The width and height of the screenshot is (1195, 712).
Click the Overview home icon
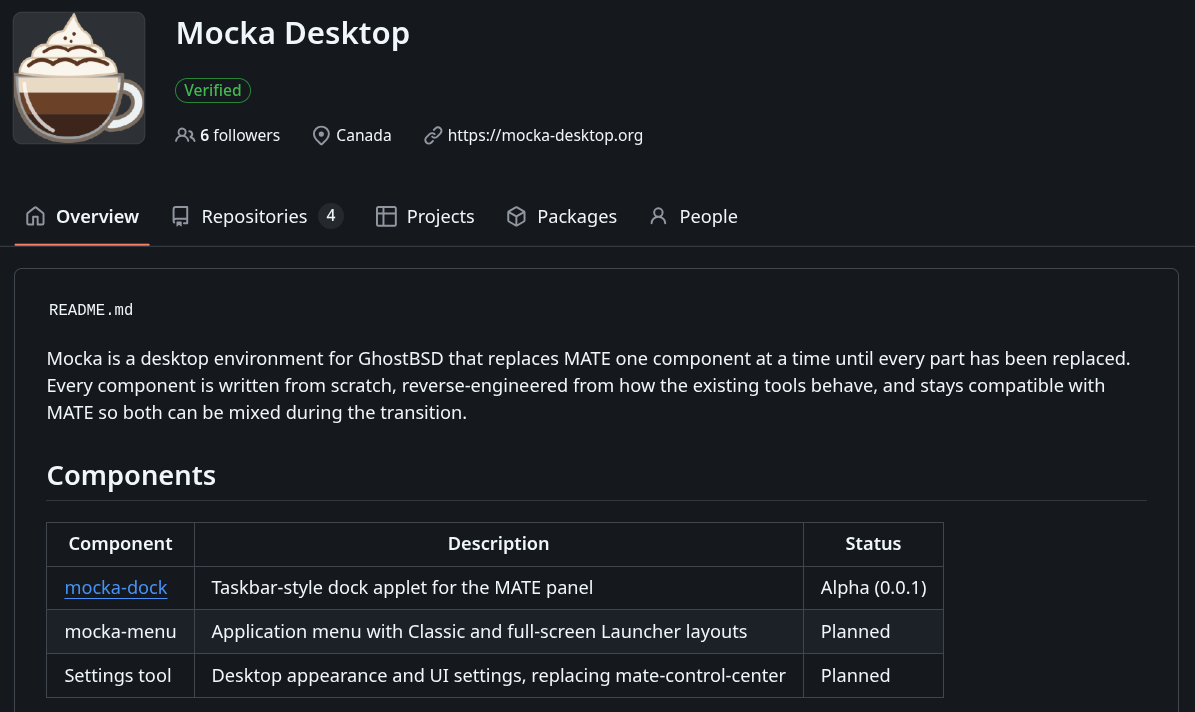(35, 216)
